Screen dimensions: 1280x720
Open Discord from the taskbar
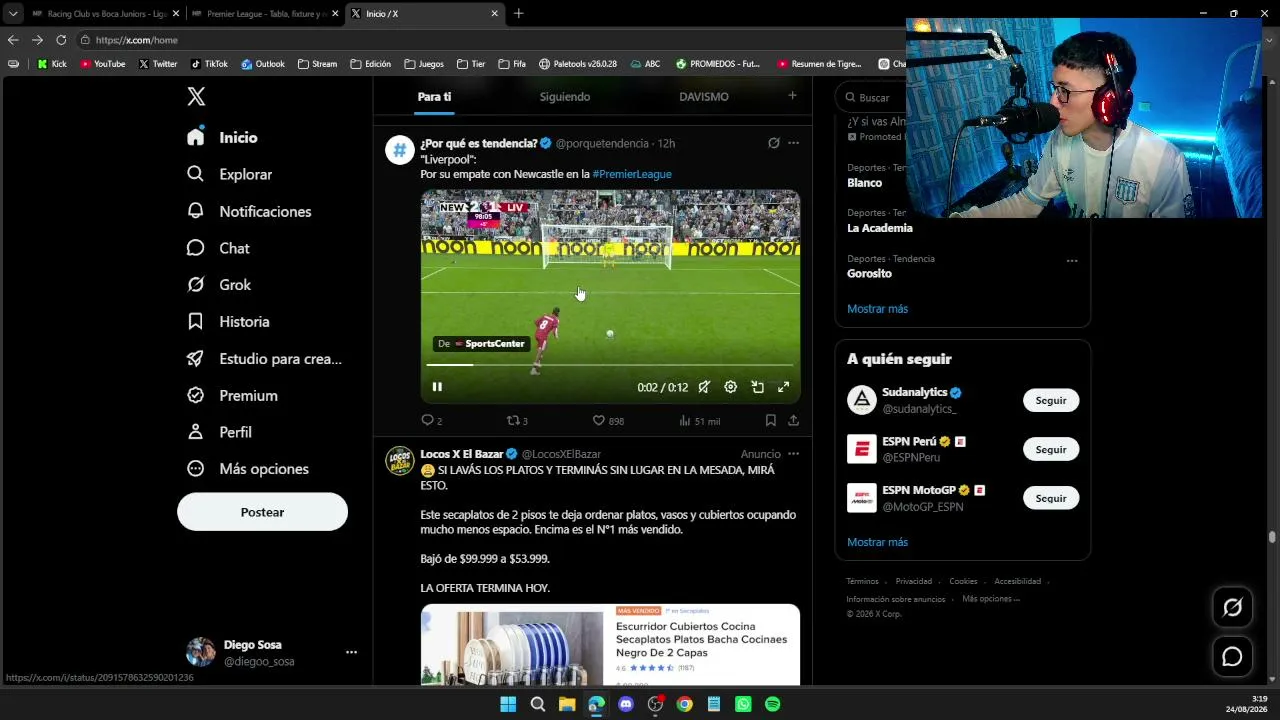point(626,704)
